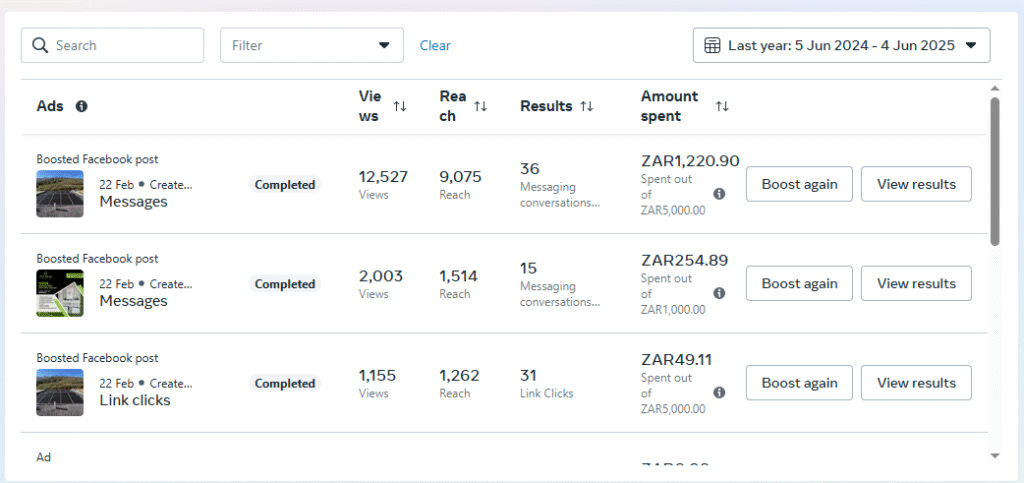Click info icon beside ZAR254.89 amount

click(x=719, y=293)
